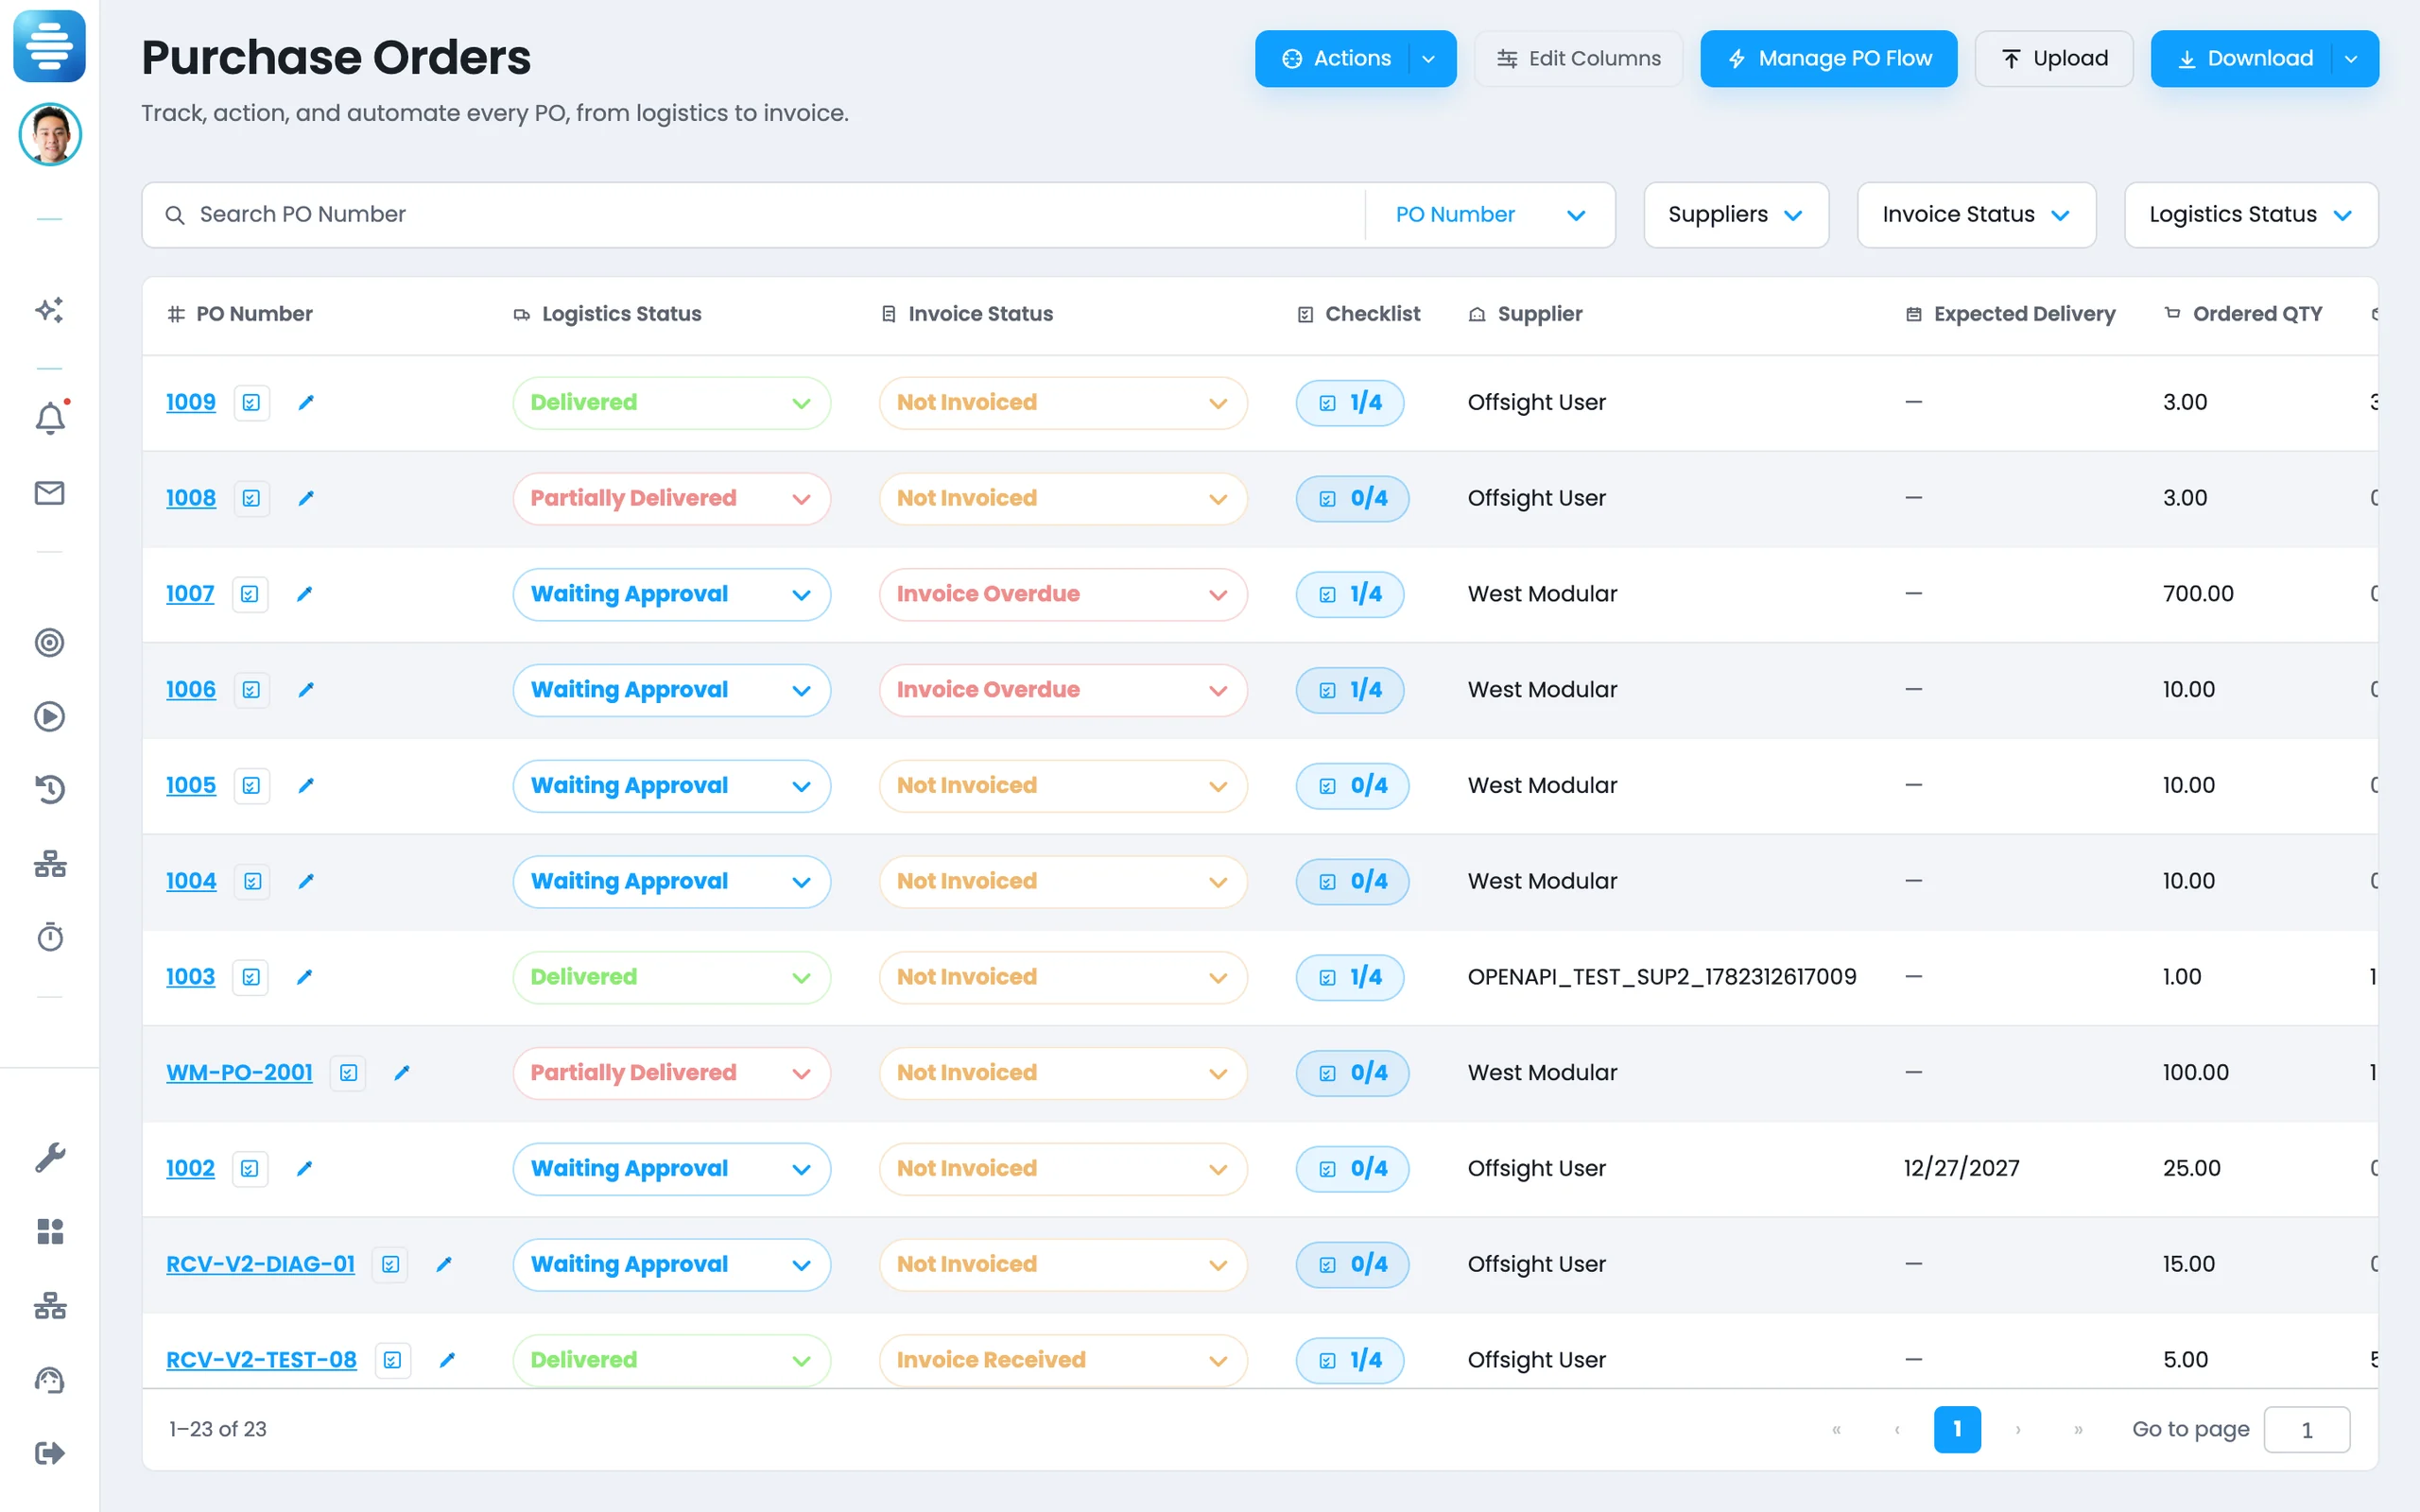Click expected delivery 12/27/2027 cell
Viewport: 2420px width, 1512px height.
[1962, 1168]
